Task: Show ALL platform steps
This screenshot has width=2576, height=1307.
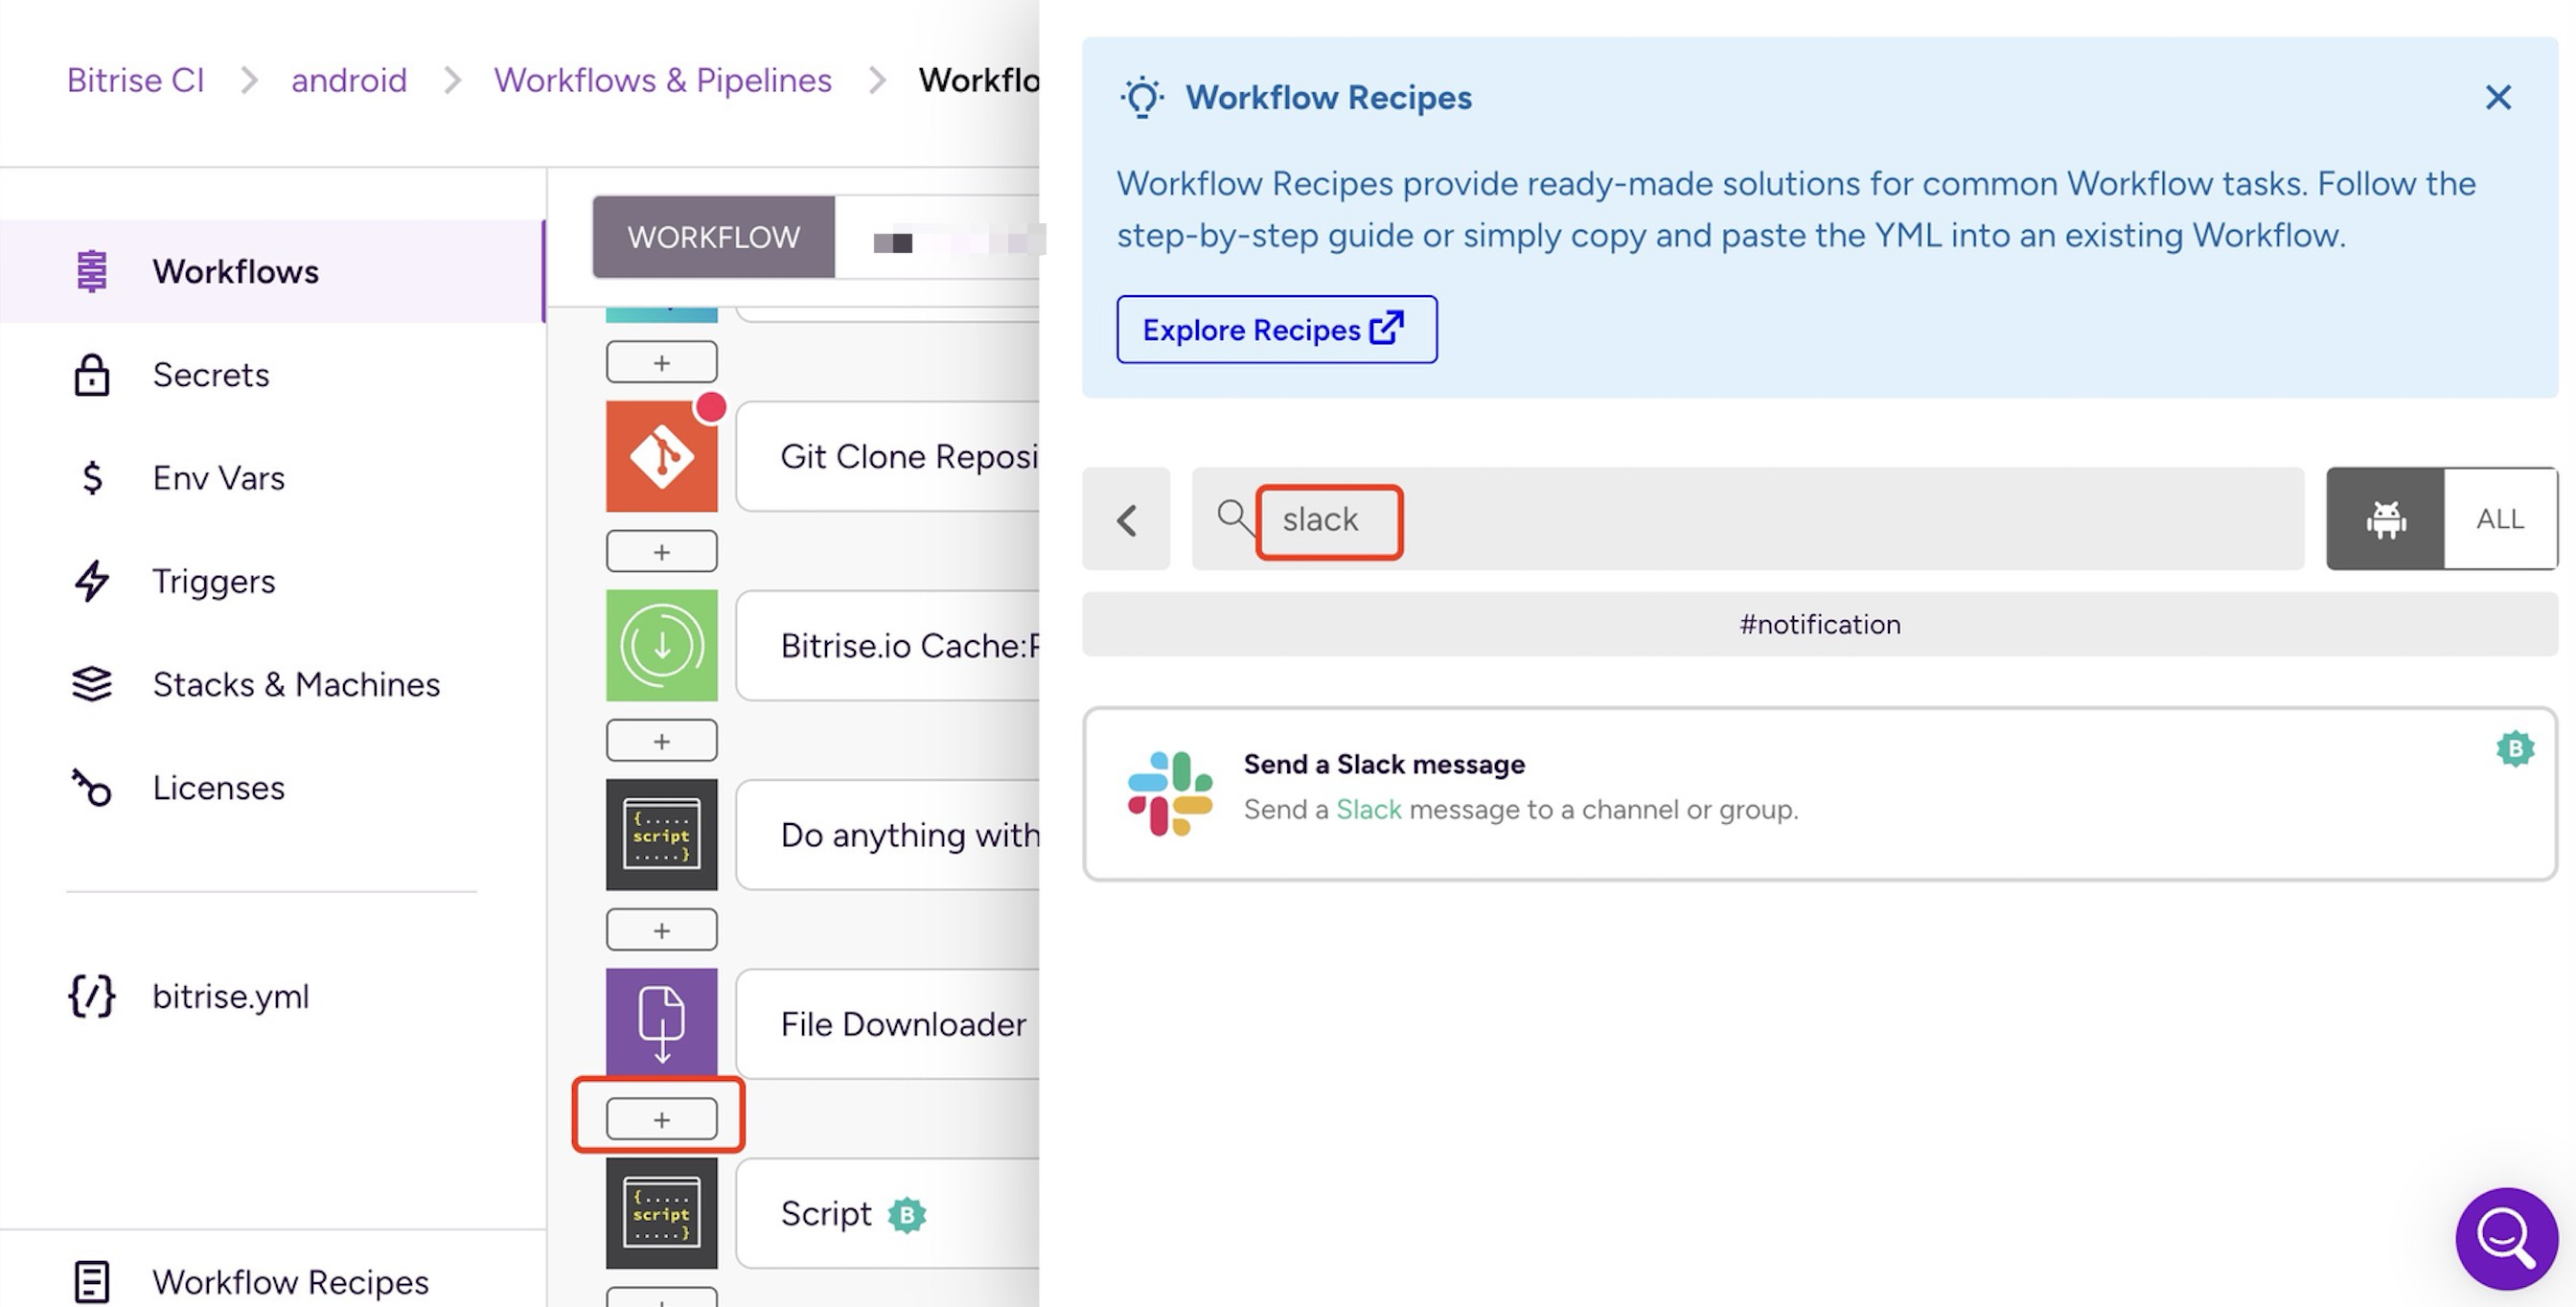Action: click(x=2500, y=519)
